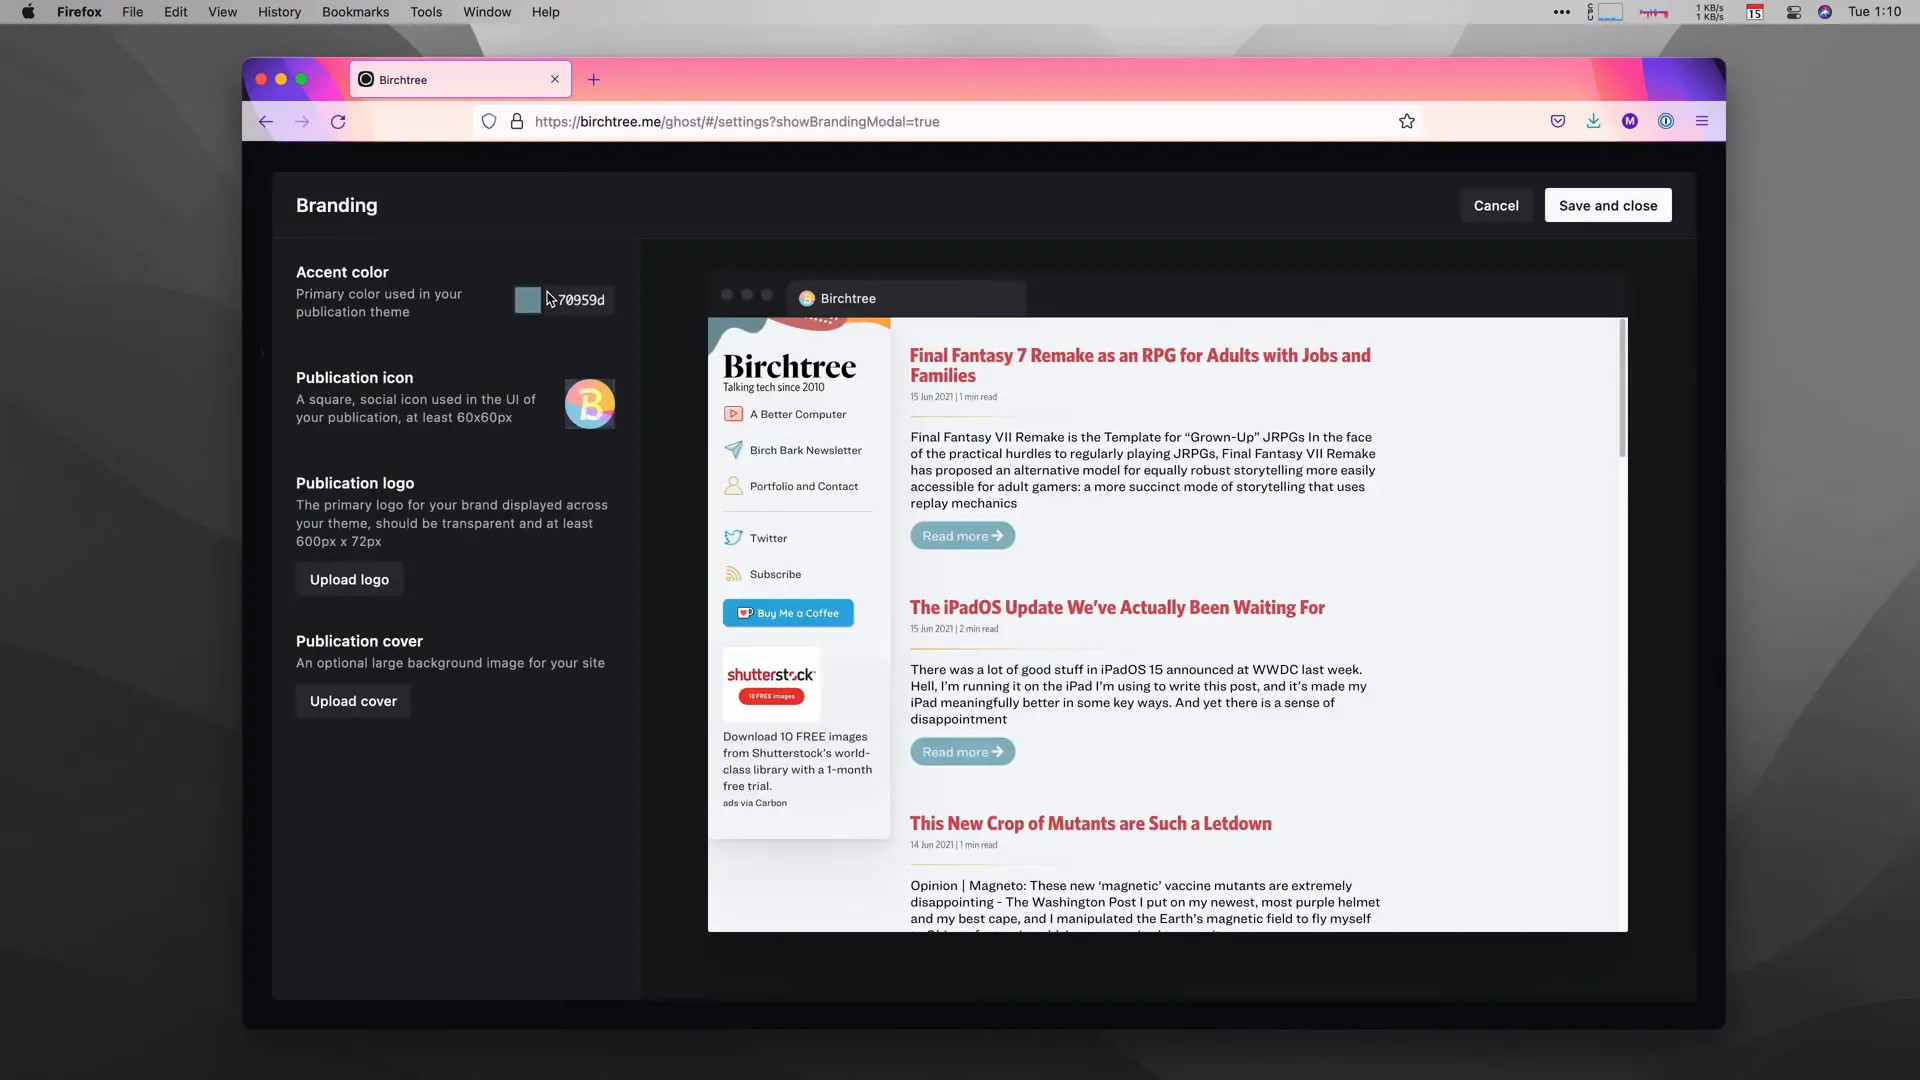Open the Firefox hamburger menu
Screen dimensions: 1920x1080
pos(1702,122)
